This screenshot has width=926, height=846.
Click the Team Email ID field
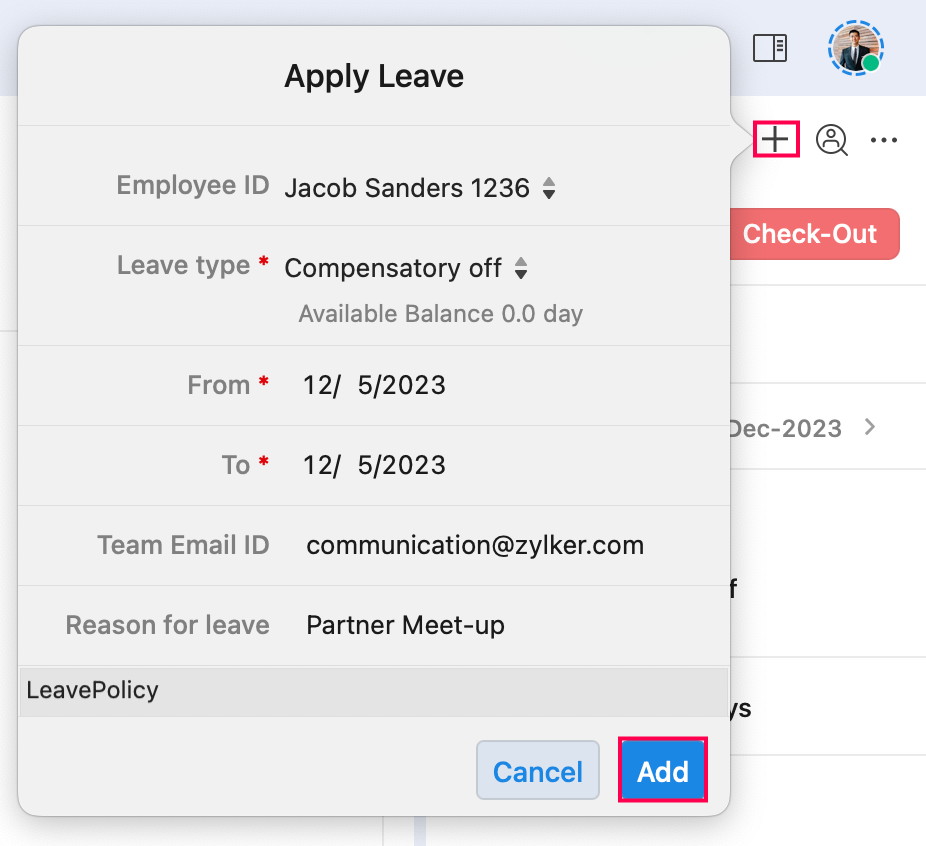click(x=475, y=545)
